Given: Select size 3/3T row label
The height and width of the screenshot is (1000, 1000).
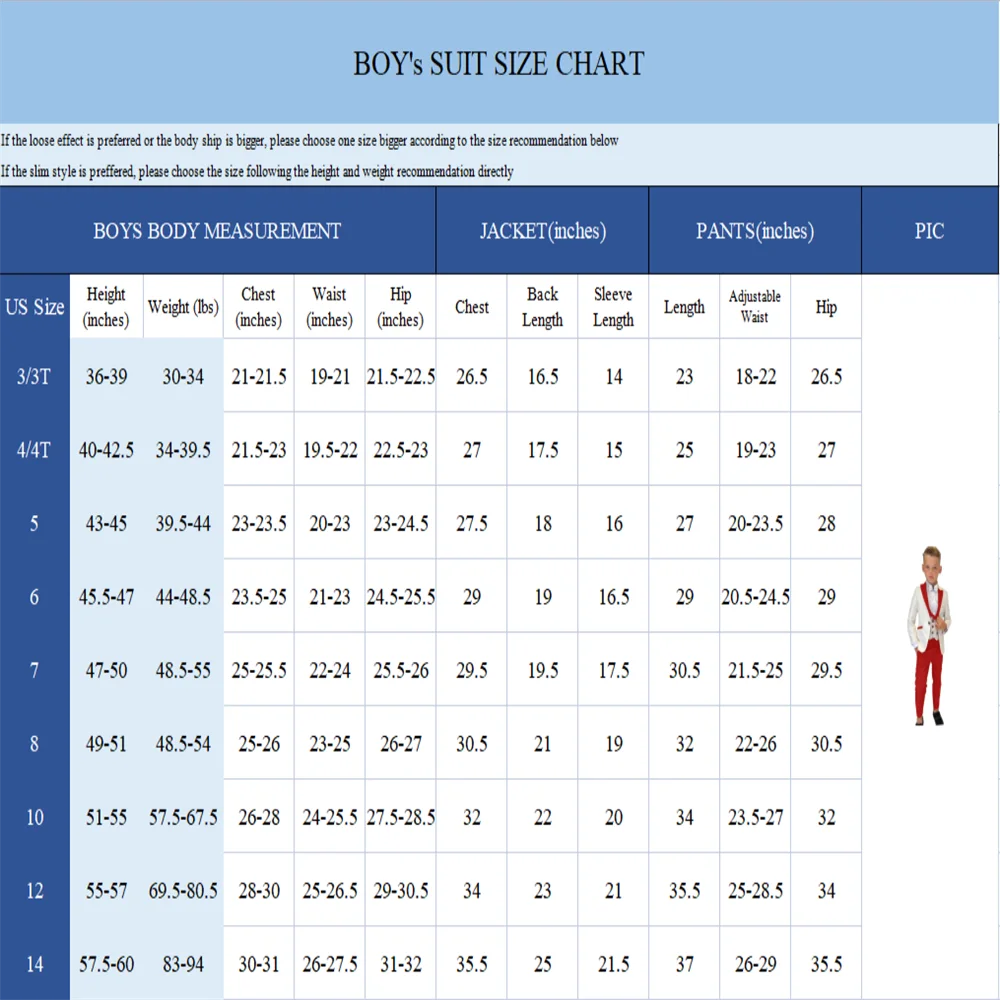Looking at the screenshot, I should (34, 377).
